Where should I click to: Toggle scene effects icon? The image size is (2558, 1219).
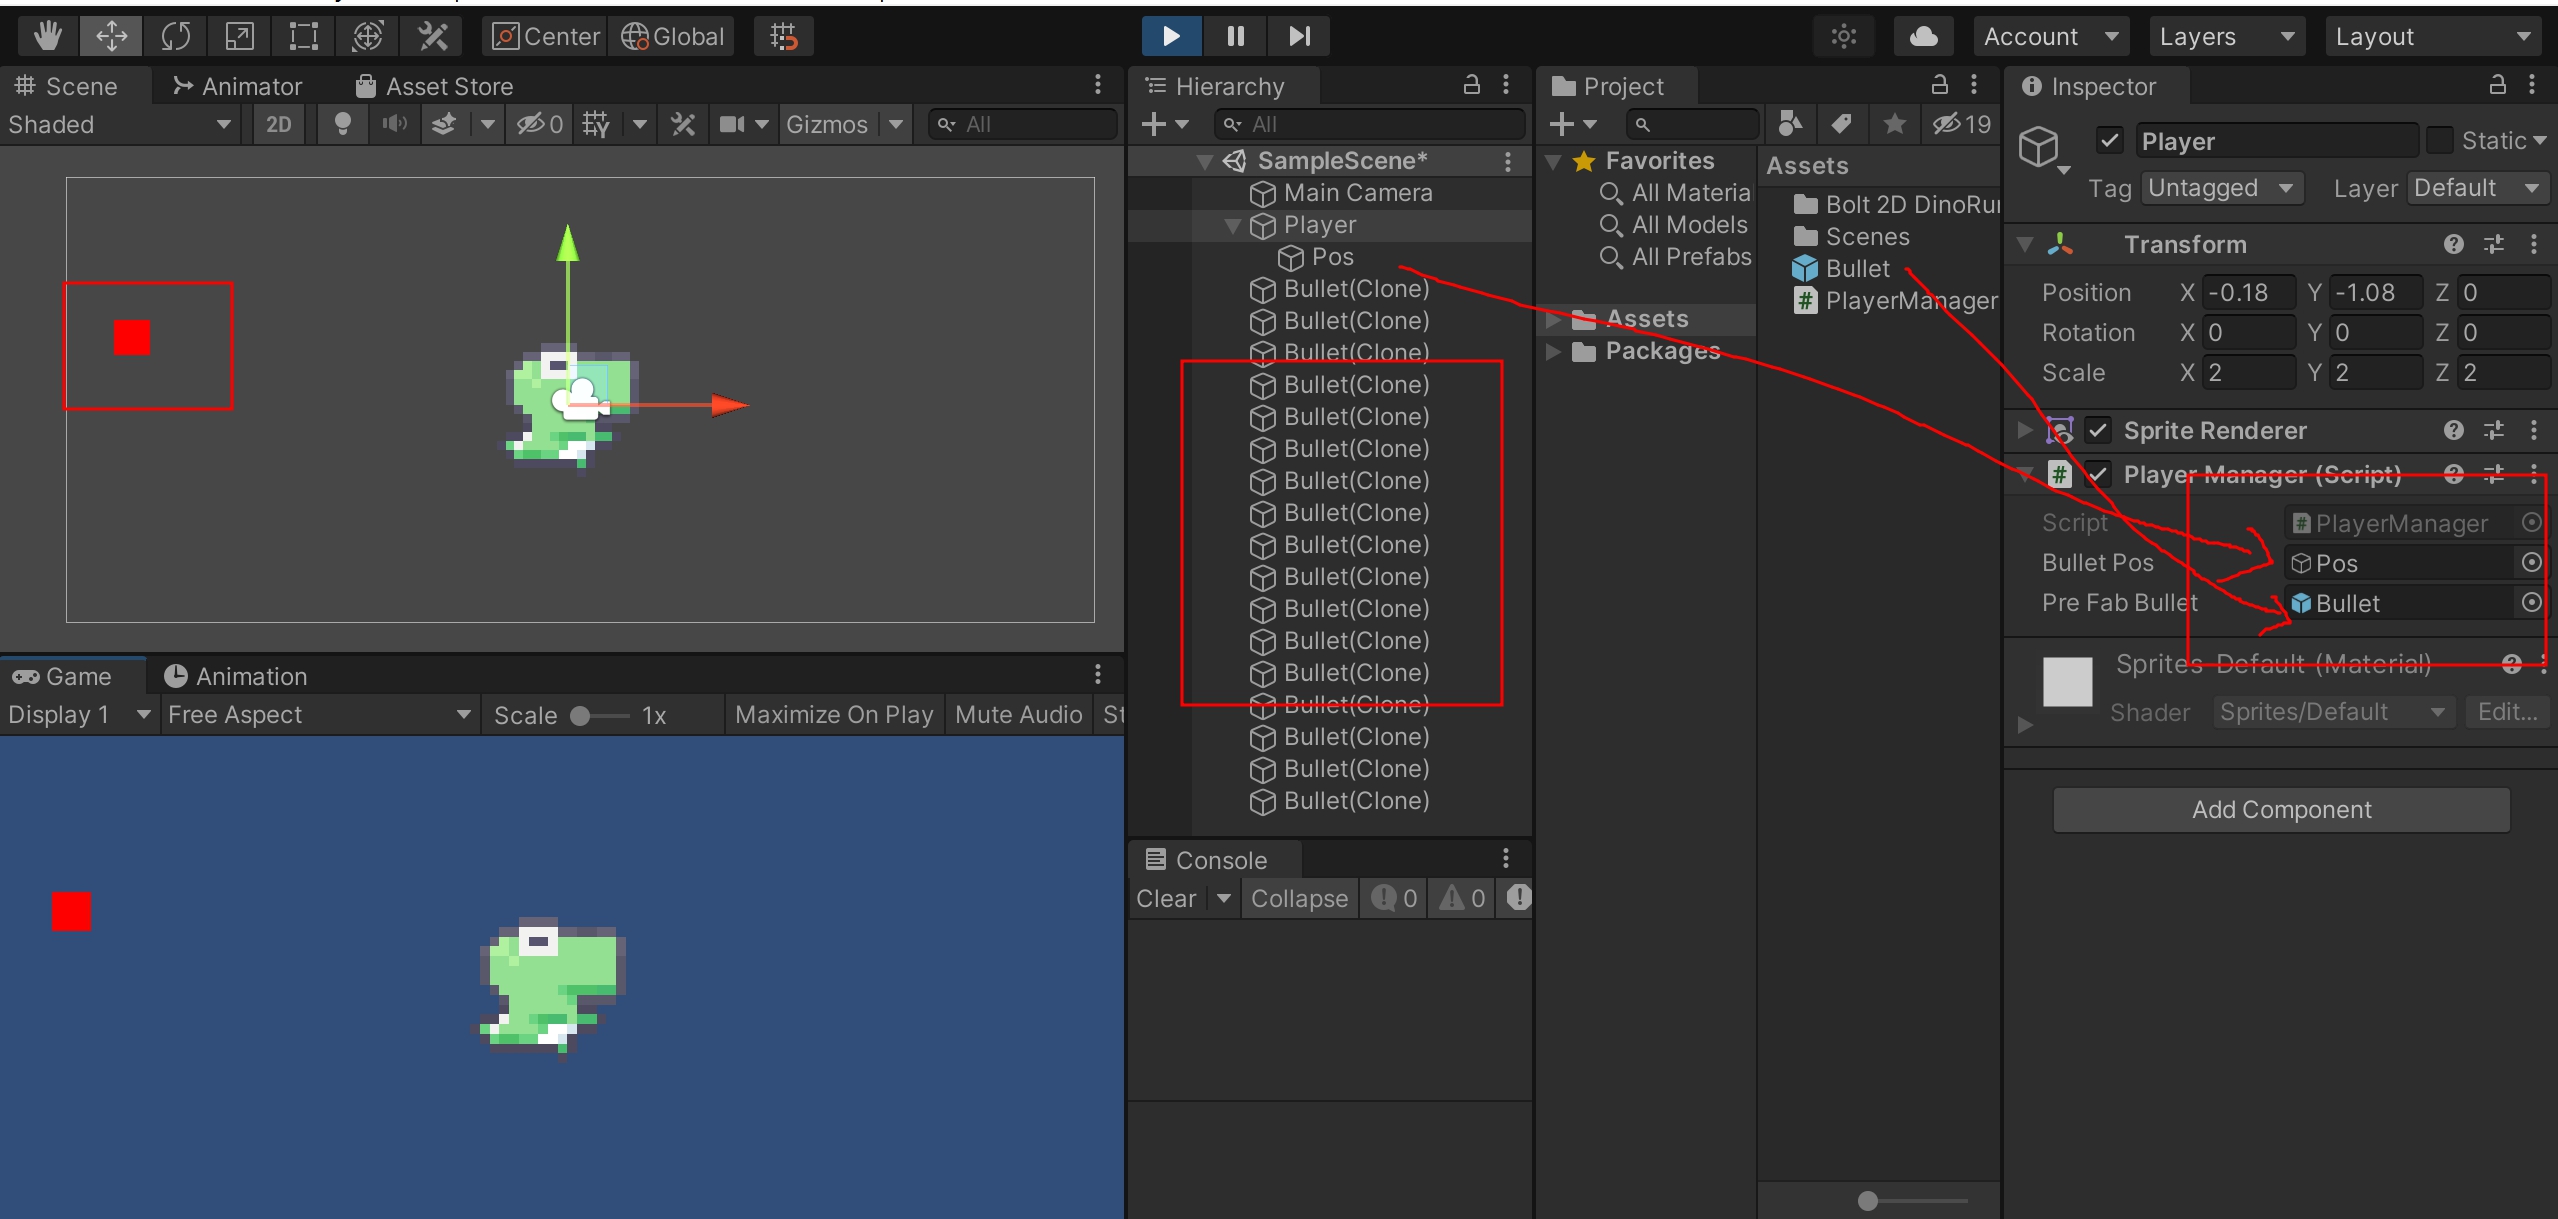tap(444, 124)
